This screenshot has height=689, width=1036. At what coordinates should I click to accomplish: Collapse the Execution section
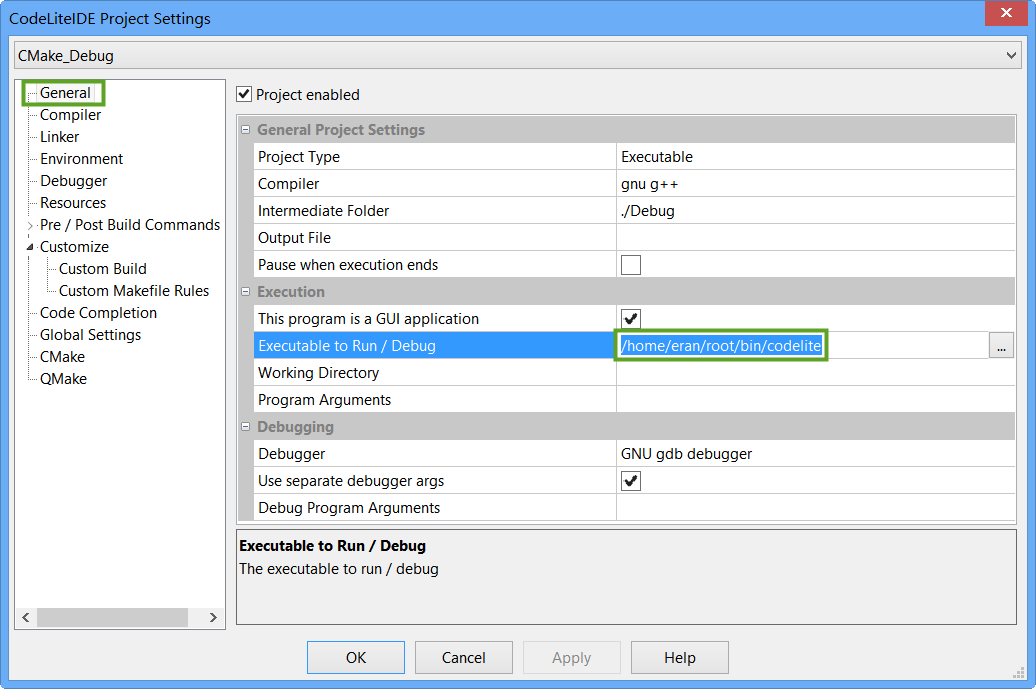[x=246, y=291]
